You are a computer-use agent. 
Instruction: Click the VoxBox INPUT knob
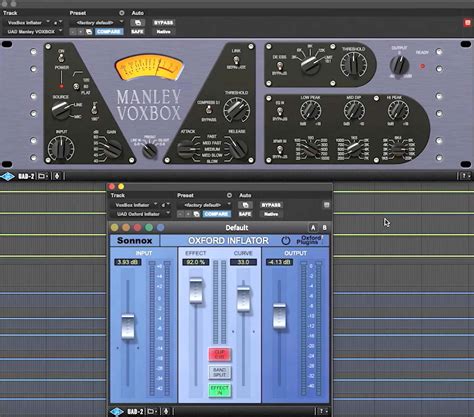coord(61,149)
